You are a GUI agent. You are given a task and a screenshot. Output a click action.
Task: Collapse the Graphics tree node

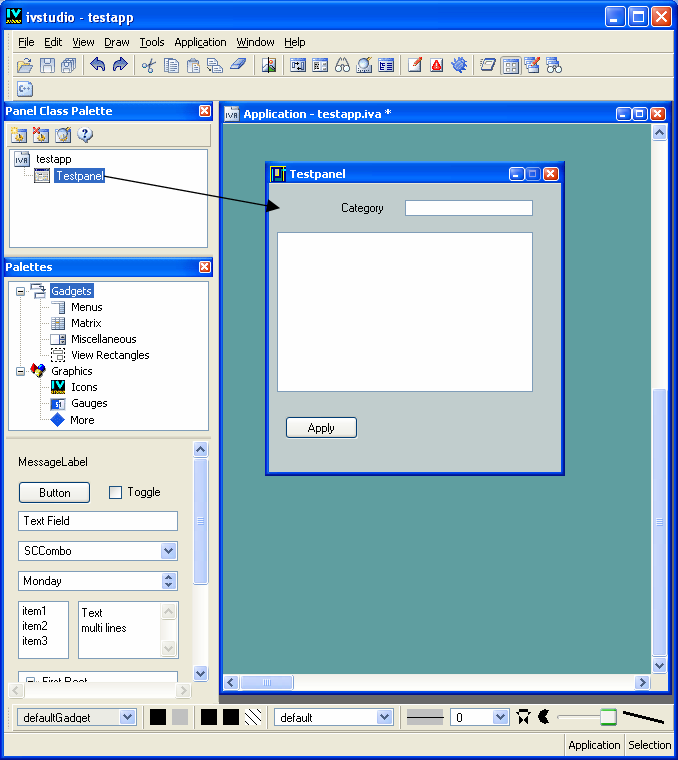click(x=20, y=371)
